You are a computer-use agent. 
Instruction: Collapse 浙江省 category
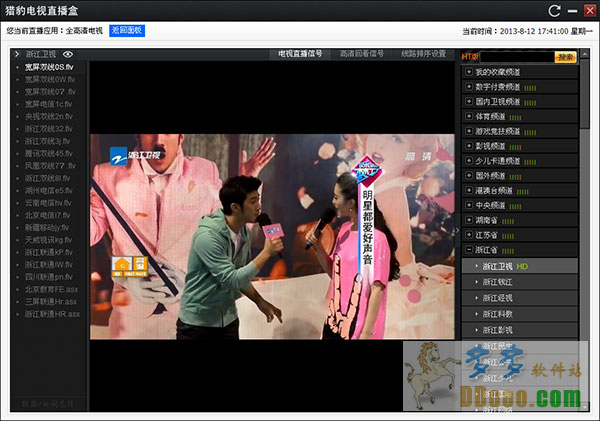pyautogui.click(x=520, y=250)
